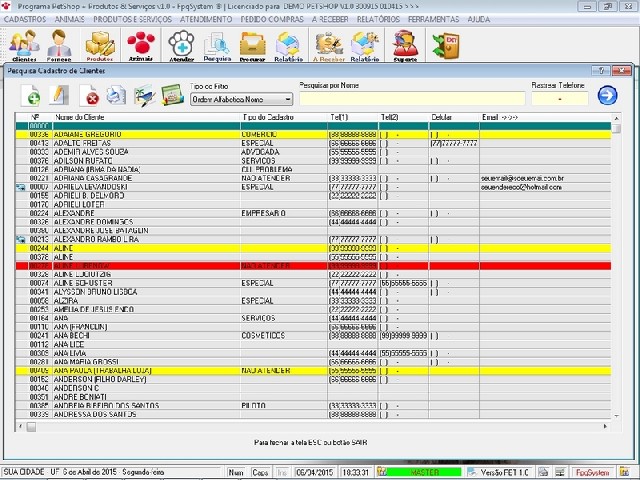
Task: Click the landscape picture icon in search toolbar
Action: pyautogui.click(x=144, y=96)
